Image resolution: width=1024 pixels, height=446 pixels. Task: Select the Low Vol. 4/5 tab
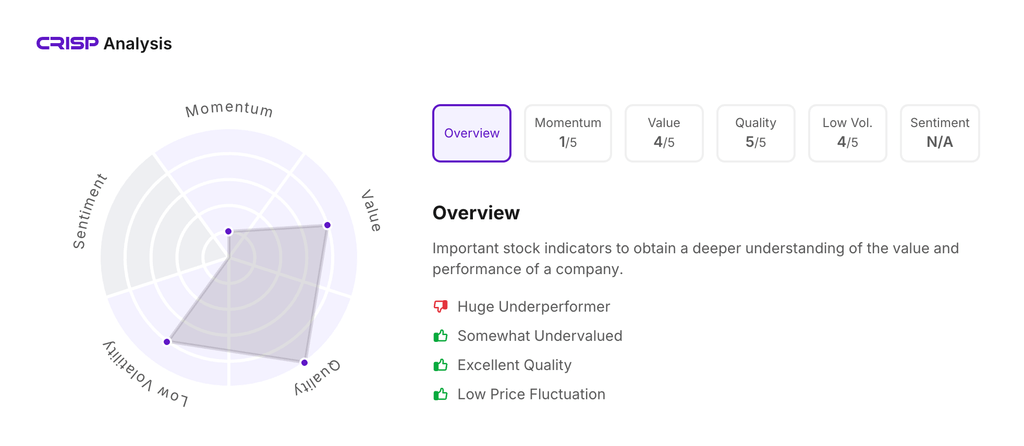click(x=848, y=133)
